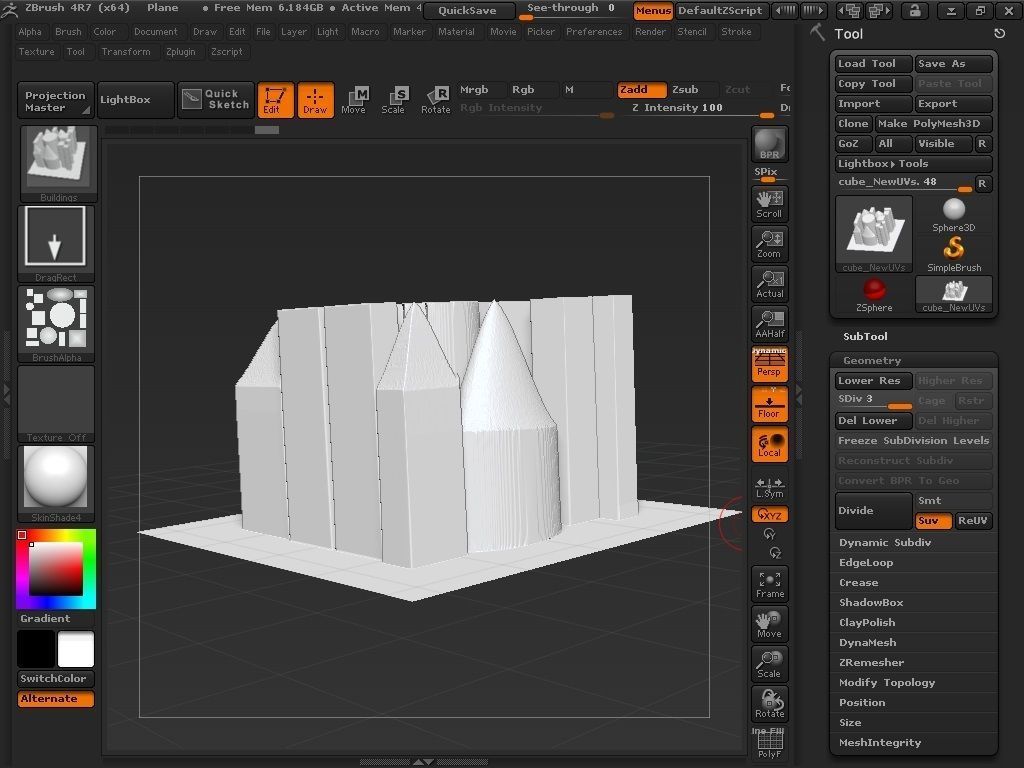
Task: Toggle Zadd sculpt mode
Action: 641,89
